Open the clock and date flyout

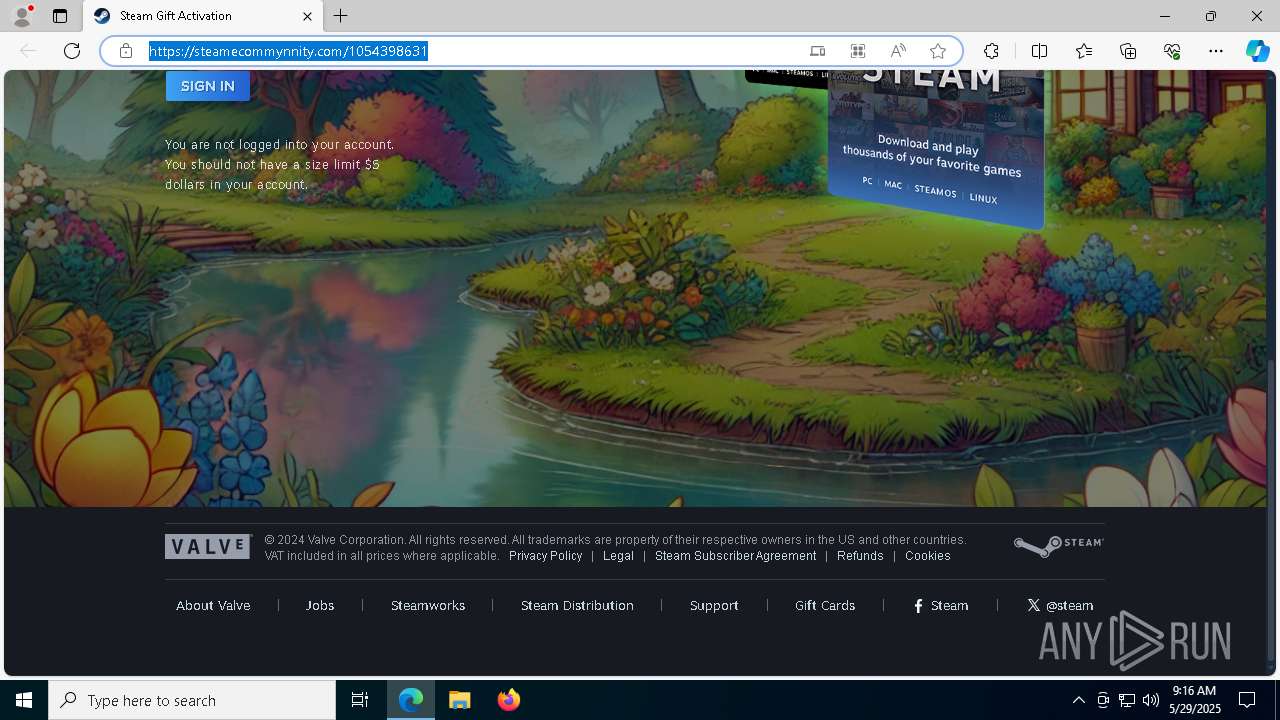(x=1194, y=700)
